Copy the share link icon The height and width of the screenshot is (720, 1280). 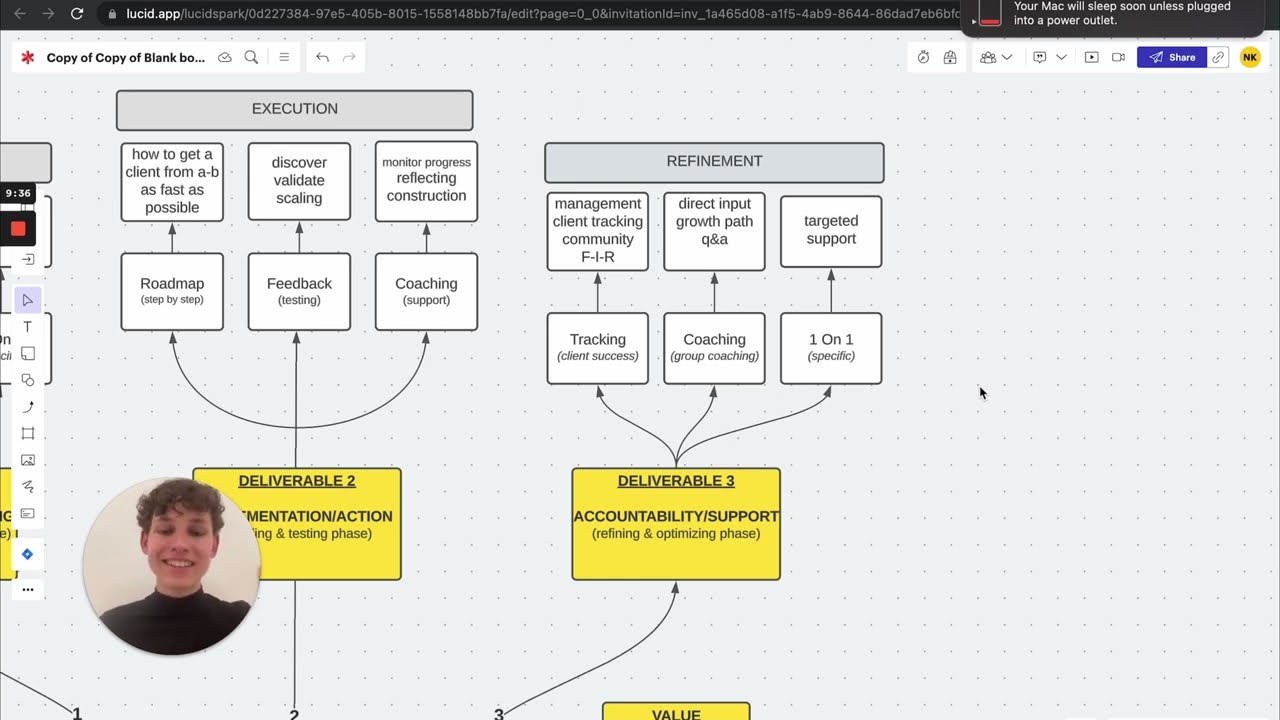[x=1219, y=57]
